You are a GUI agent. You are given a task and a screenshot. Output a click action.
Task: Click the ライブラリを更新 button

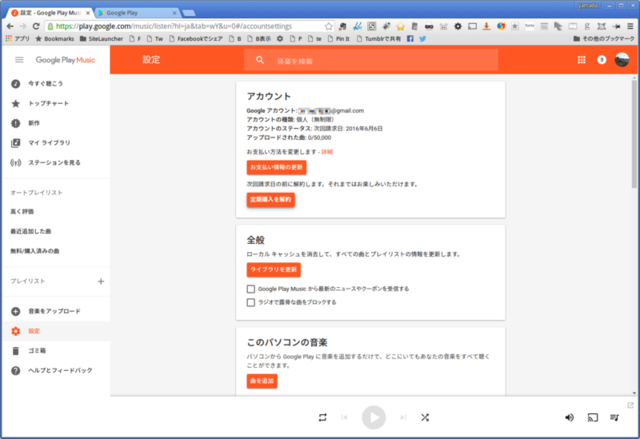tap(273, 270)
